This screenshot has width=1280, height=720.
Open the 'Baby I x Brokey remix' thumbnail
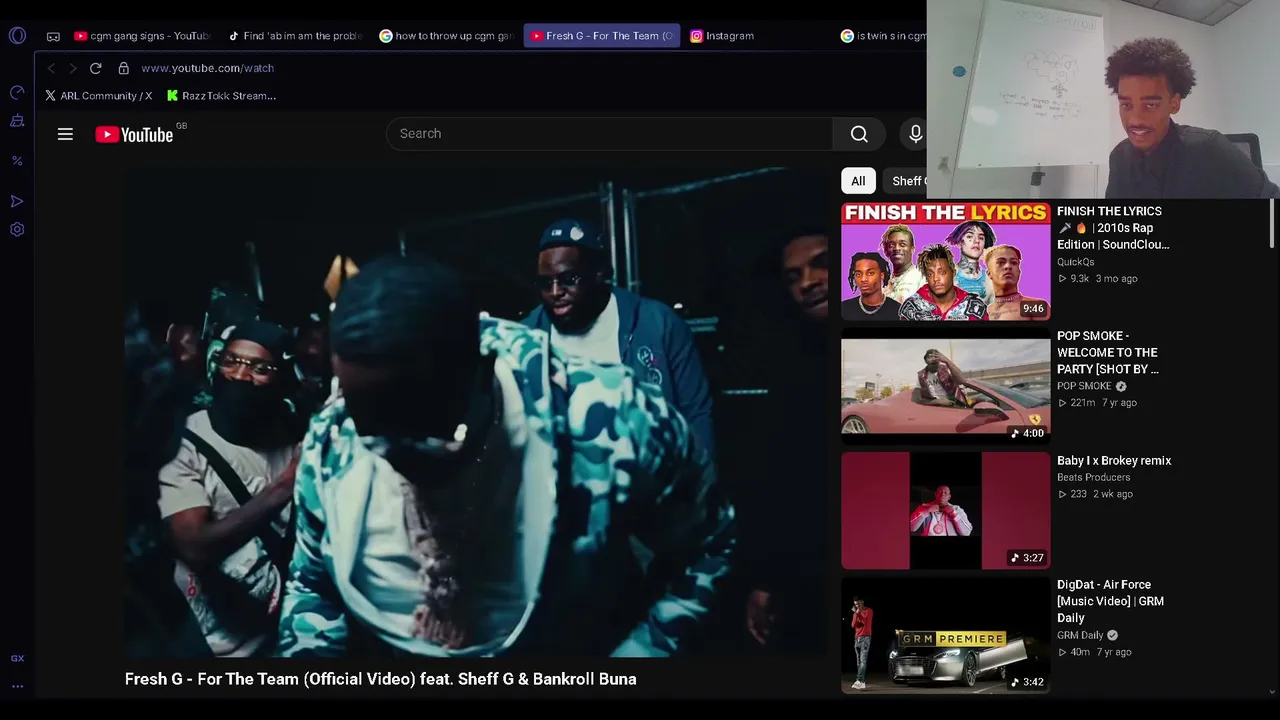[x=946, y=511]
